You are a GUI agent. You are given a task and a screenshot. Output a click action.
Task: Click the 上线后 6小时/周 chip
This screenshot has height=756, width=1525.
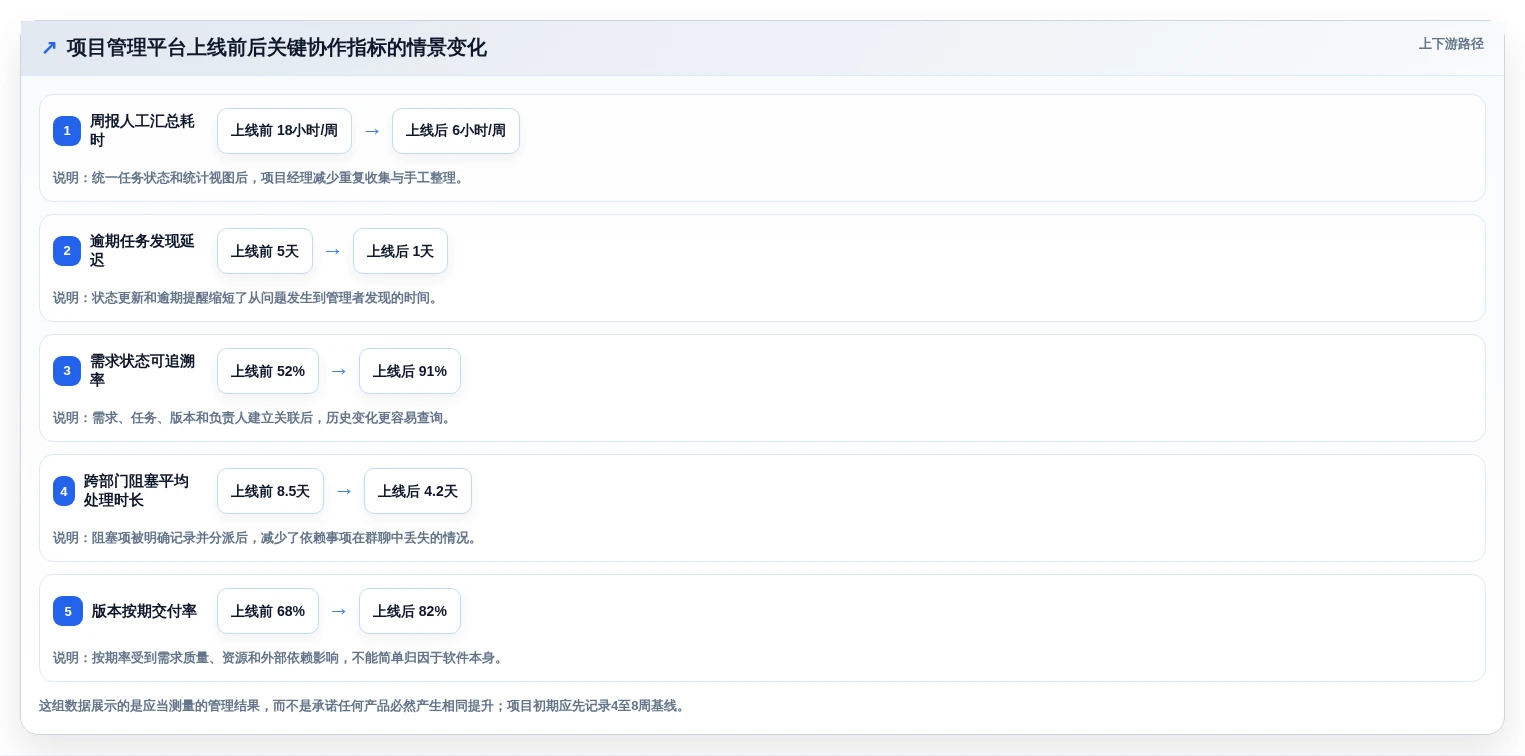pyautogui.click(x=456, y=131)
